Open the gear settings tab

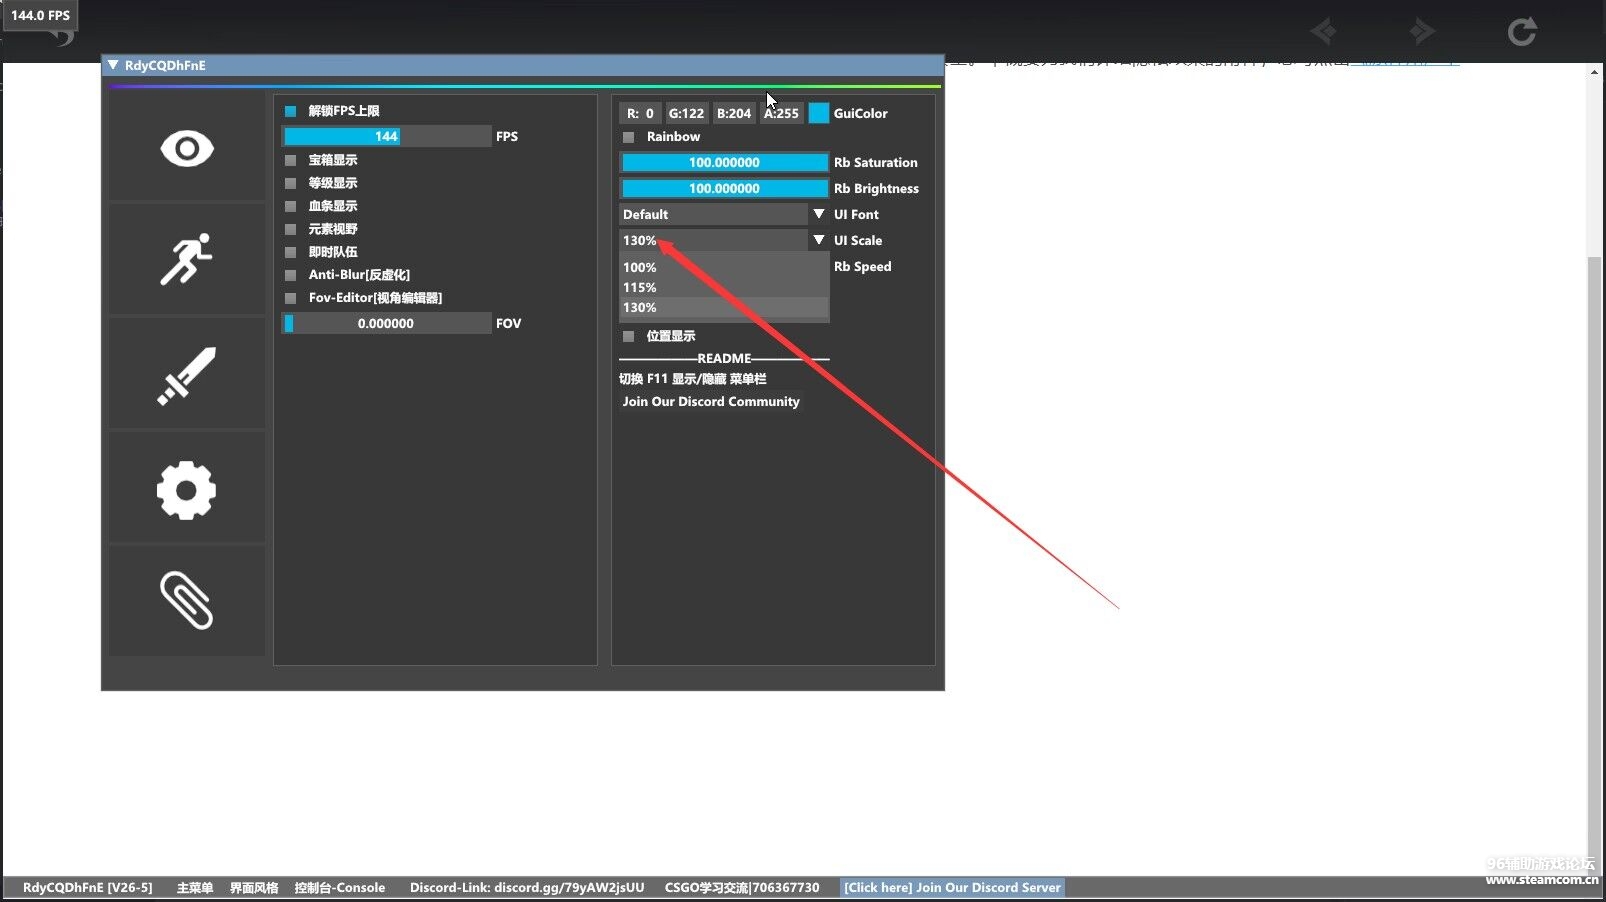point(187,490)
